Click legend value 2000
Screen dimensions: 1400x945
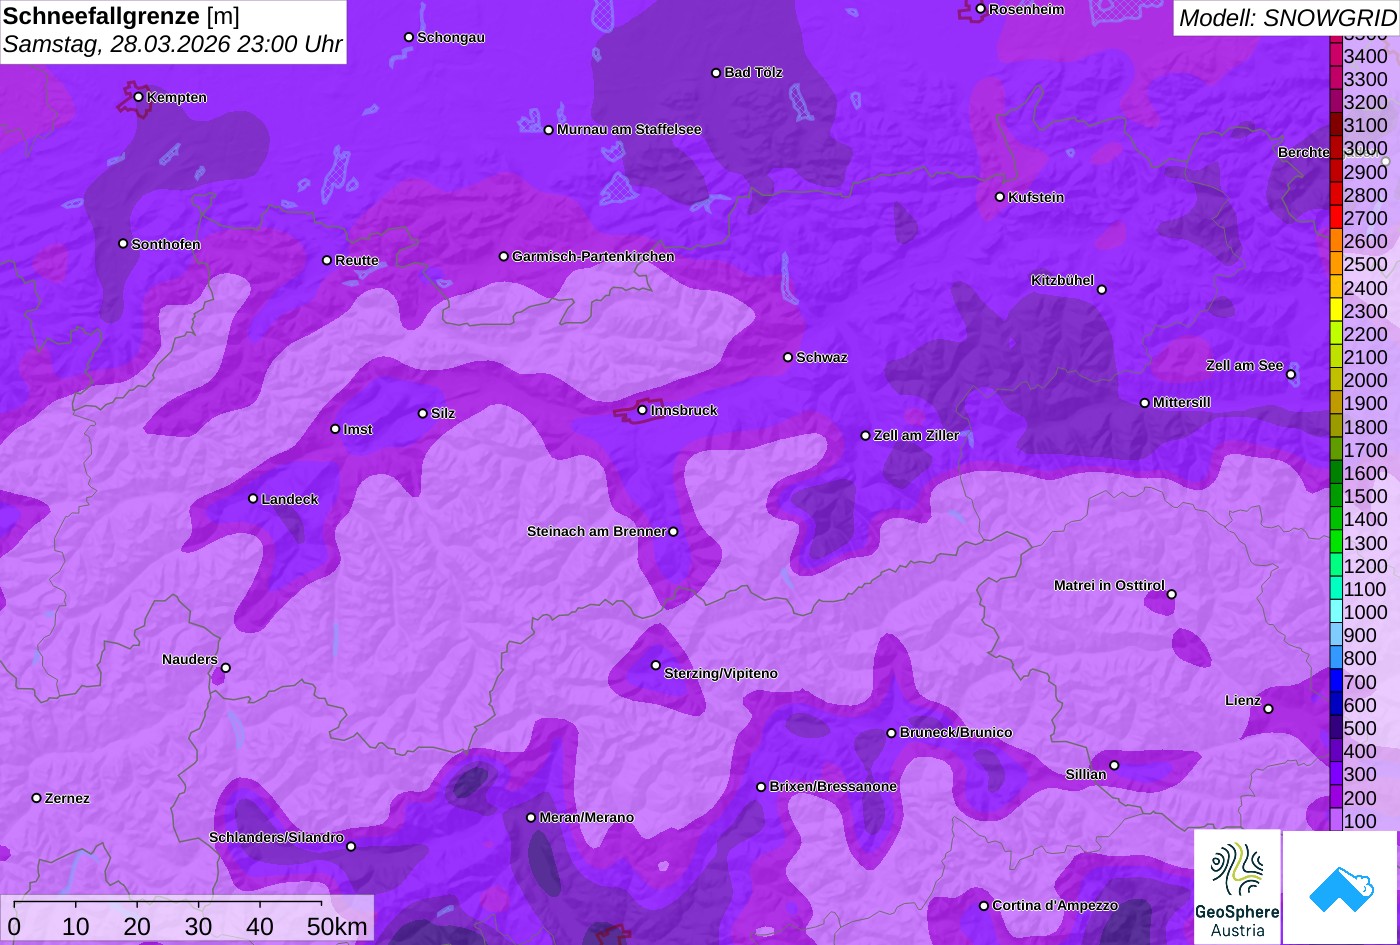[x=1366, y=381]
